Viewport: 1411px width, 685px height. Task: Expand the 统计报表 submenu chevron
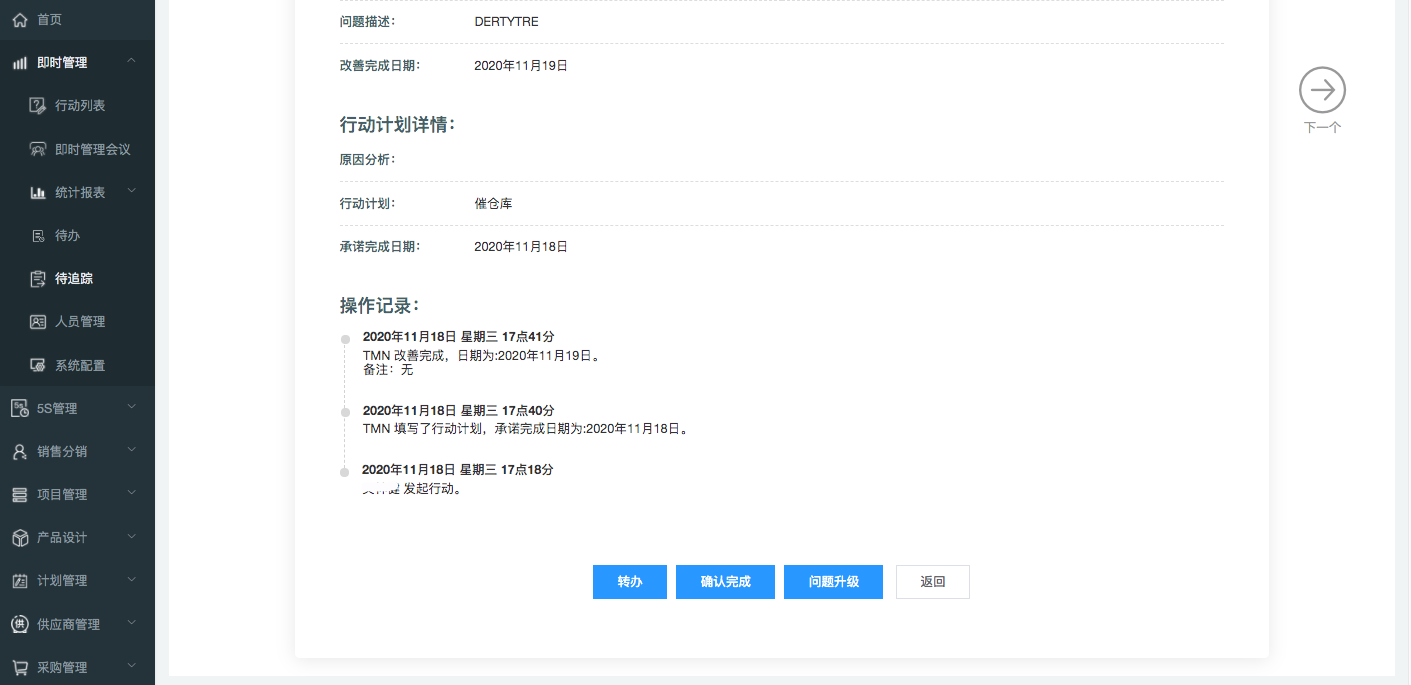coord(131,191)
